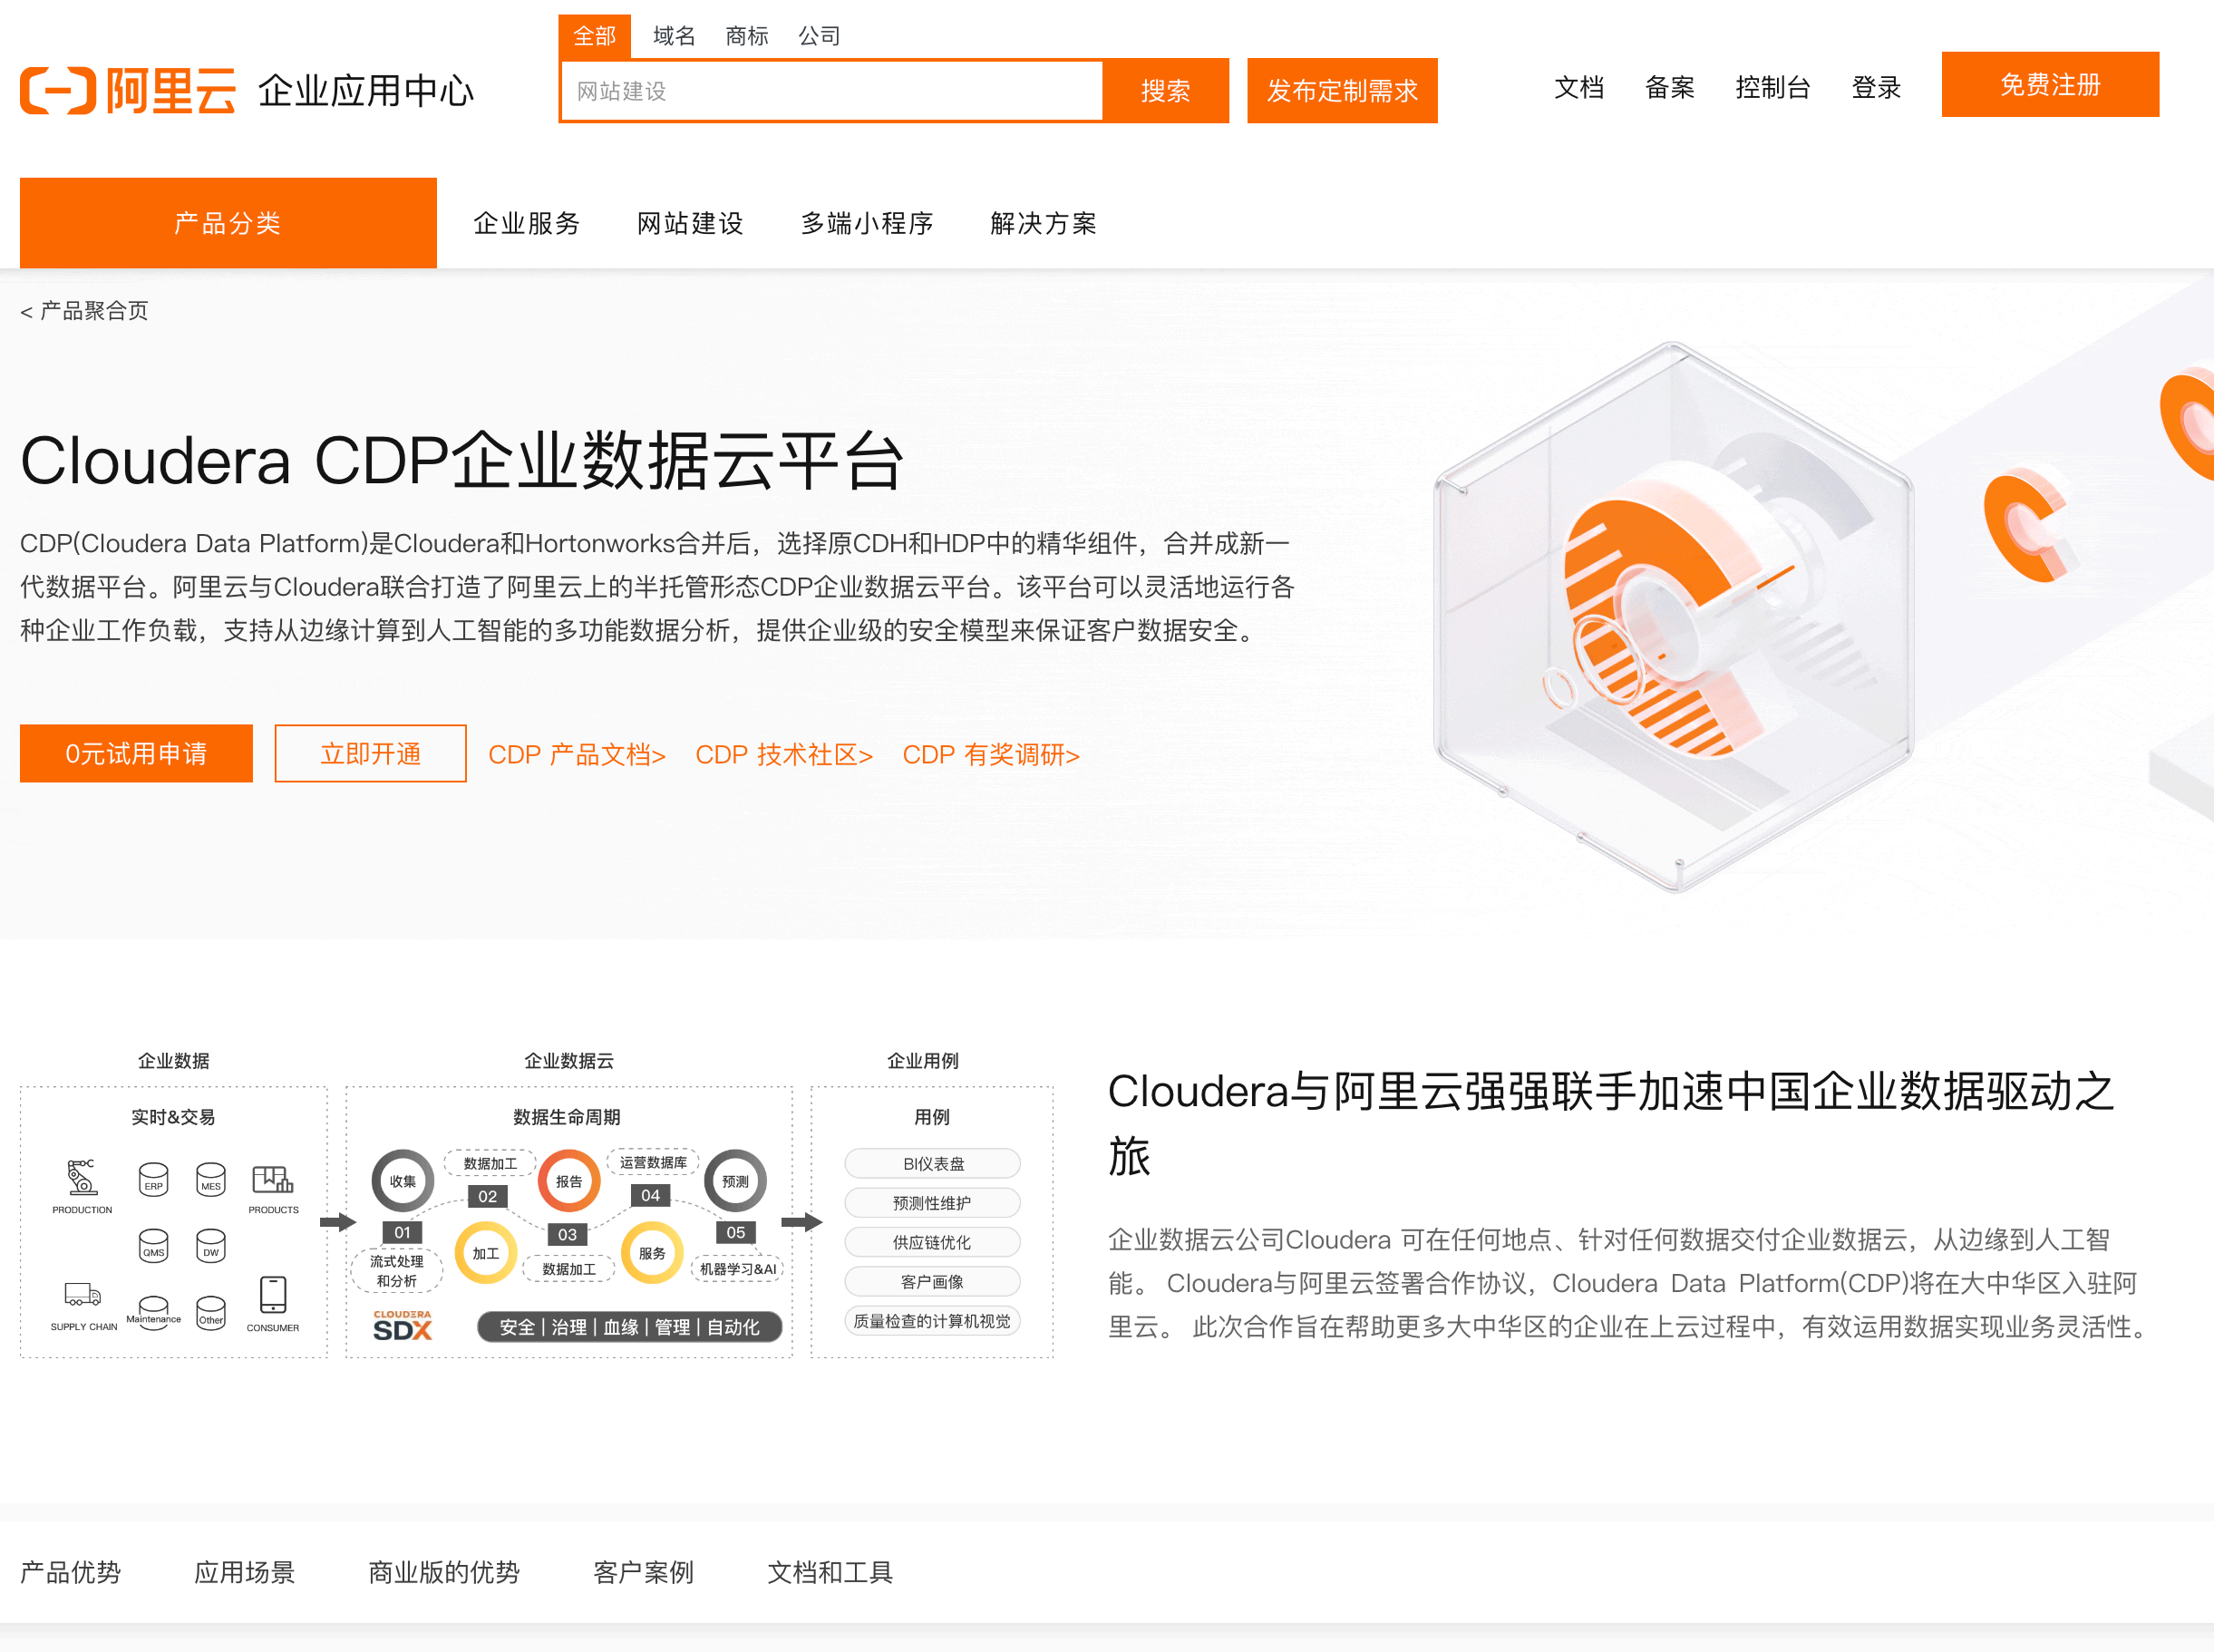2214x1652 pixels.
Task: Switch to the 应用场景 section tab
Action: (245, 1572)
